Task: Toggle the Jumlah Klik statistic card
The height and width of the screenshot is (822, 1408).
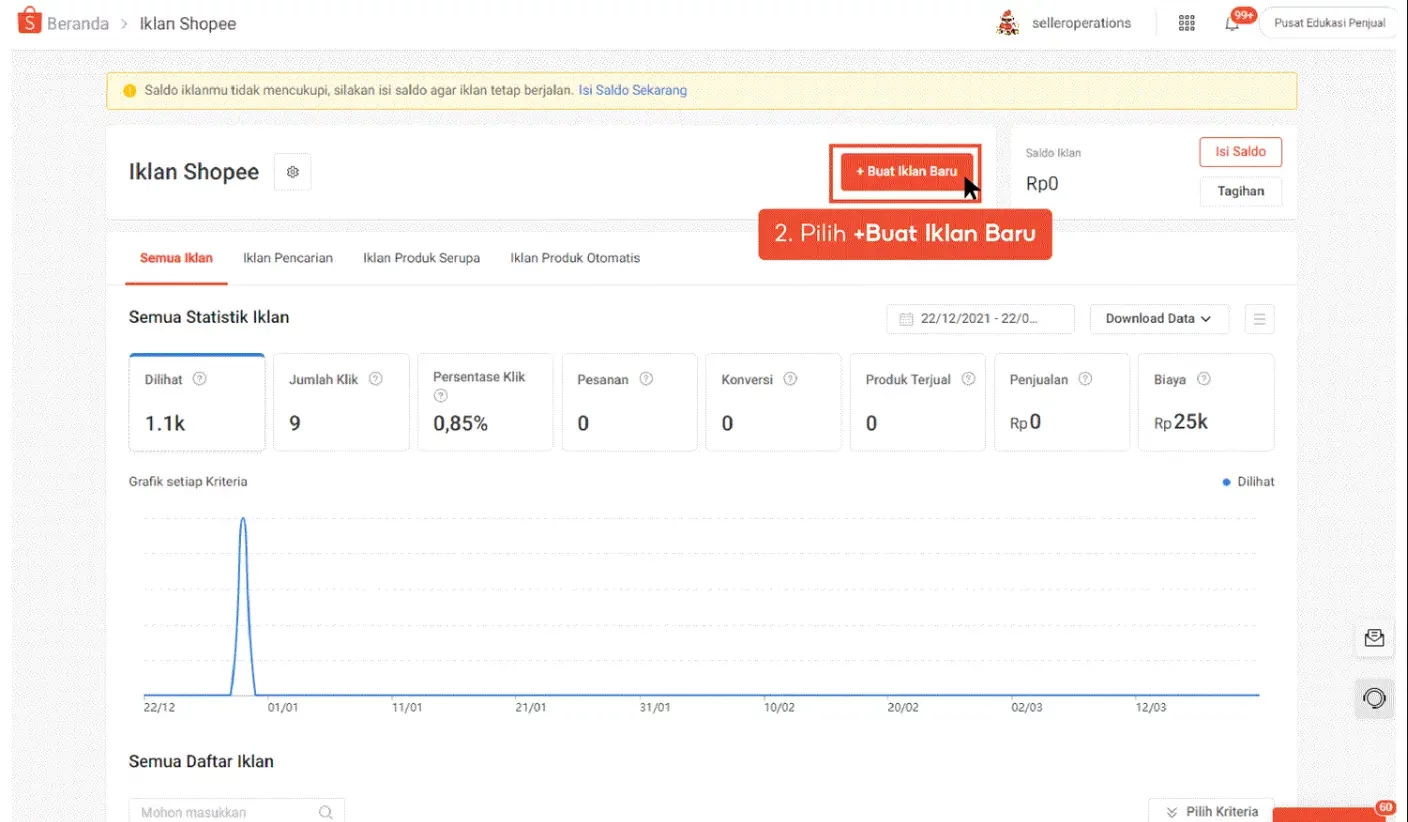Action: [340, 402]
